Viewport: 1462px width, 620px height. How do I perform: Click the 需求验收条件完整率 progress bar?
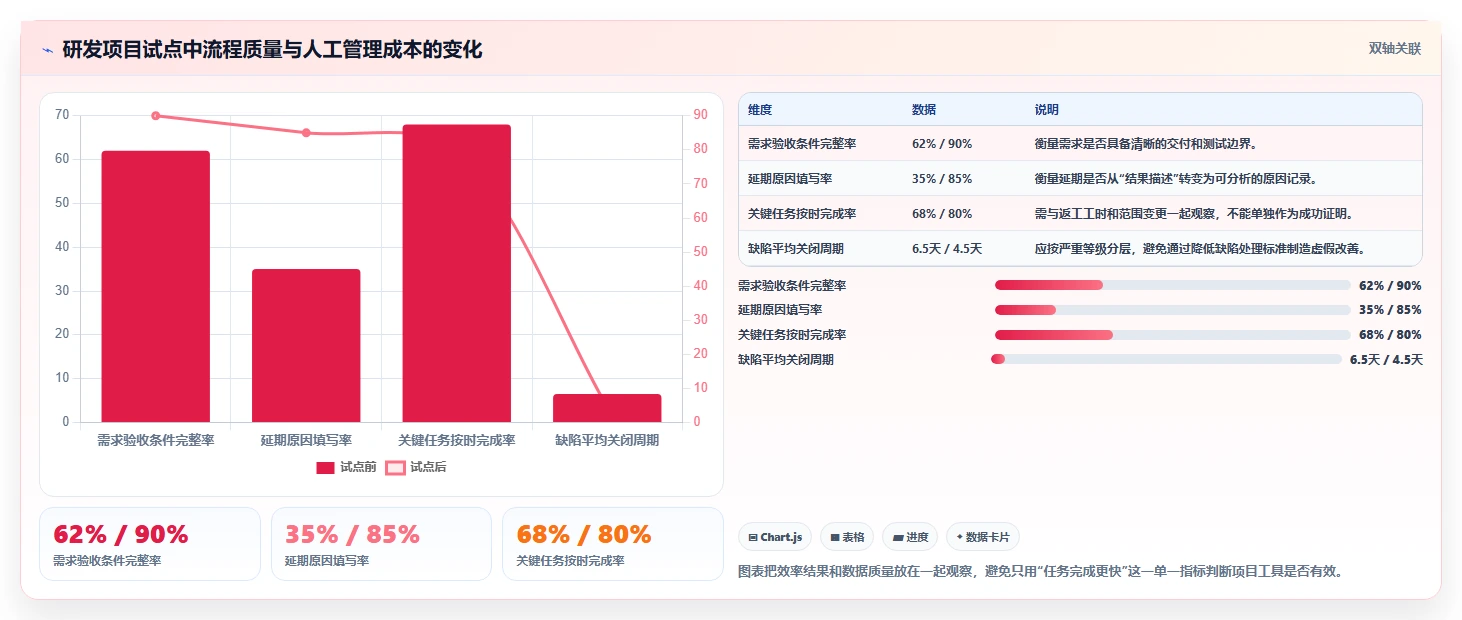point(1173,286)
